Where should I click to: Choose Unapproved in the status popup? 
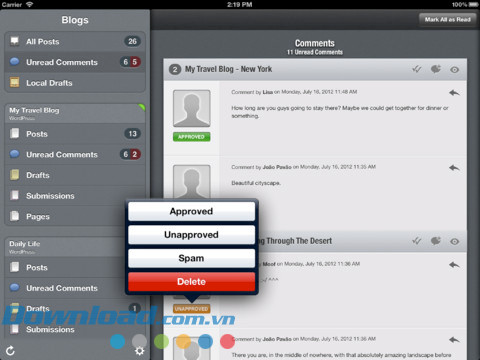[x=191, y=234]
